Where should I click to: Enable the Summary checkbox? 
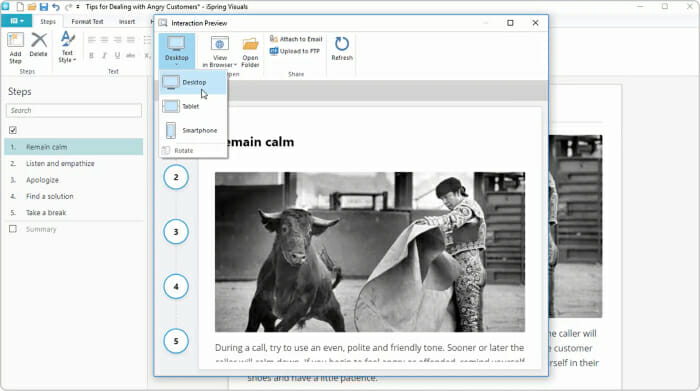[13, 229]
